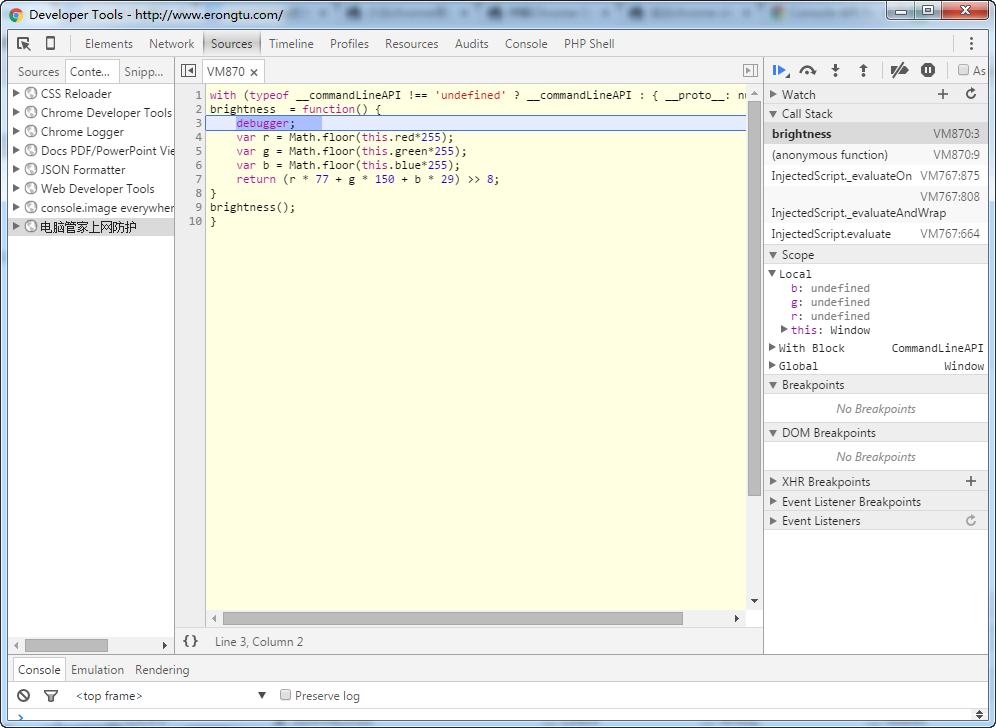This screenshot has width=996, height=728.
Task: Expand Event Listener Breakpoints section
Action: (x=773, y=502)
